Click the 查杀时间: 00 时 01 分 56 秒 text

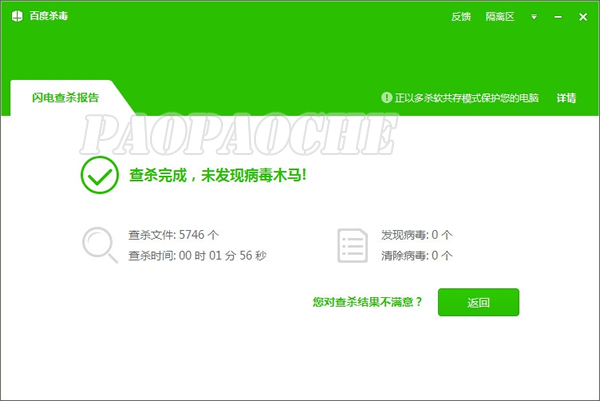[x=197, y=255]
